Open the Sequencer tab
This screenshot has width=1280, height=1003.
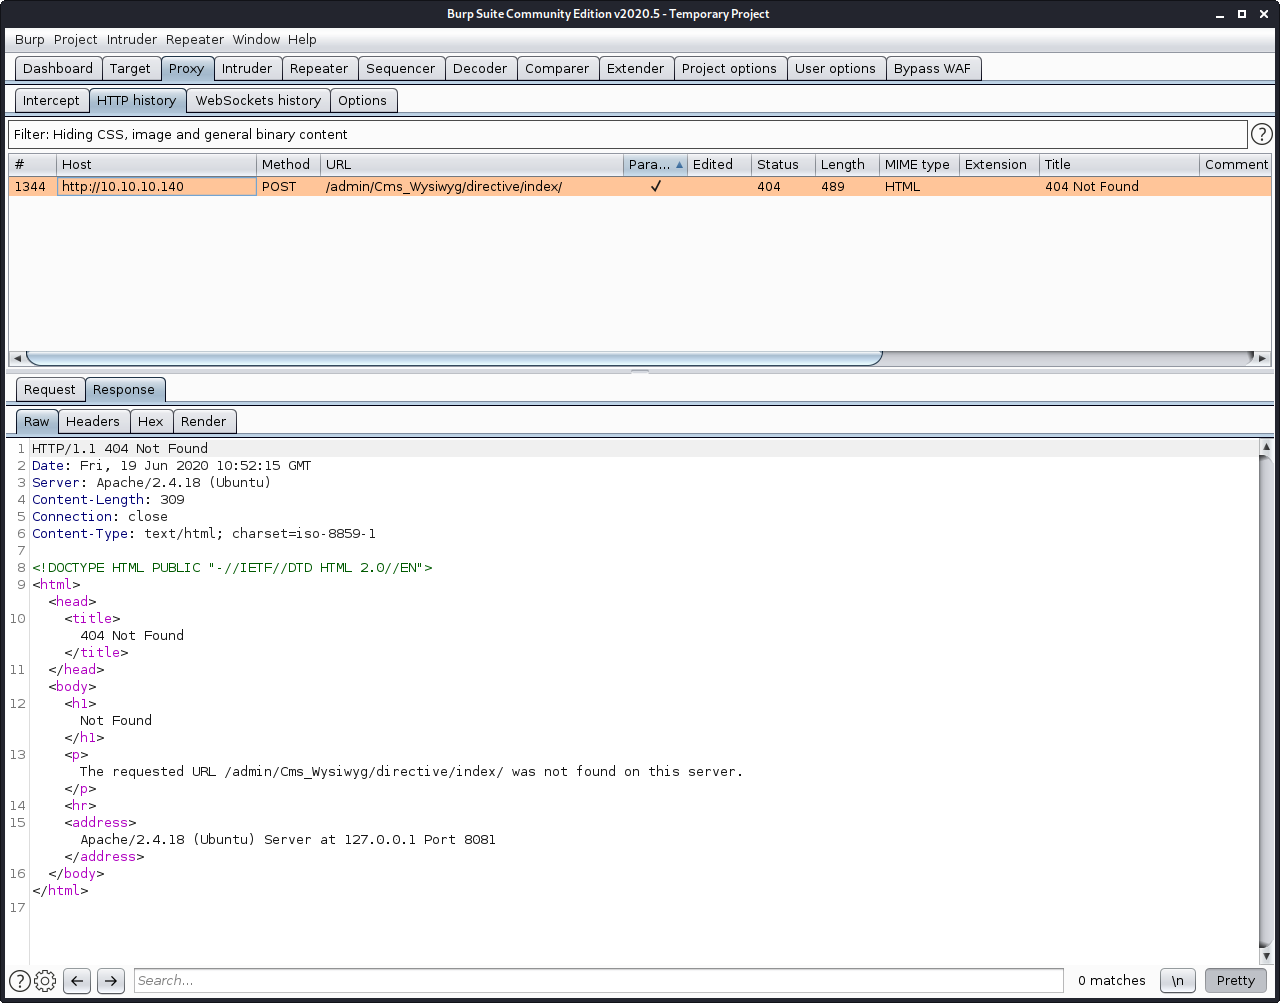click(x=401, y=69)
